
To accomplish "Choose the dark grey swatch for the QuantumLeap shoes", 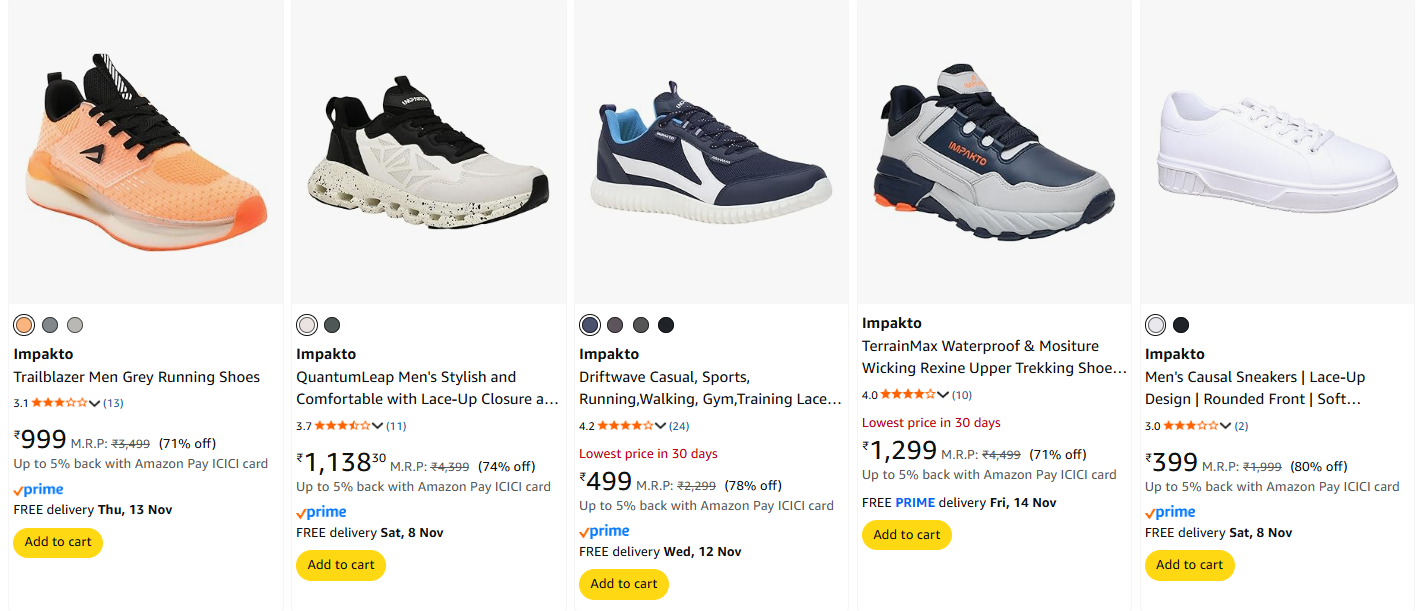I will [x=332, y=325].
